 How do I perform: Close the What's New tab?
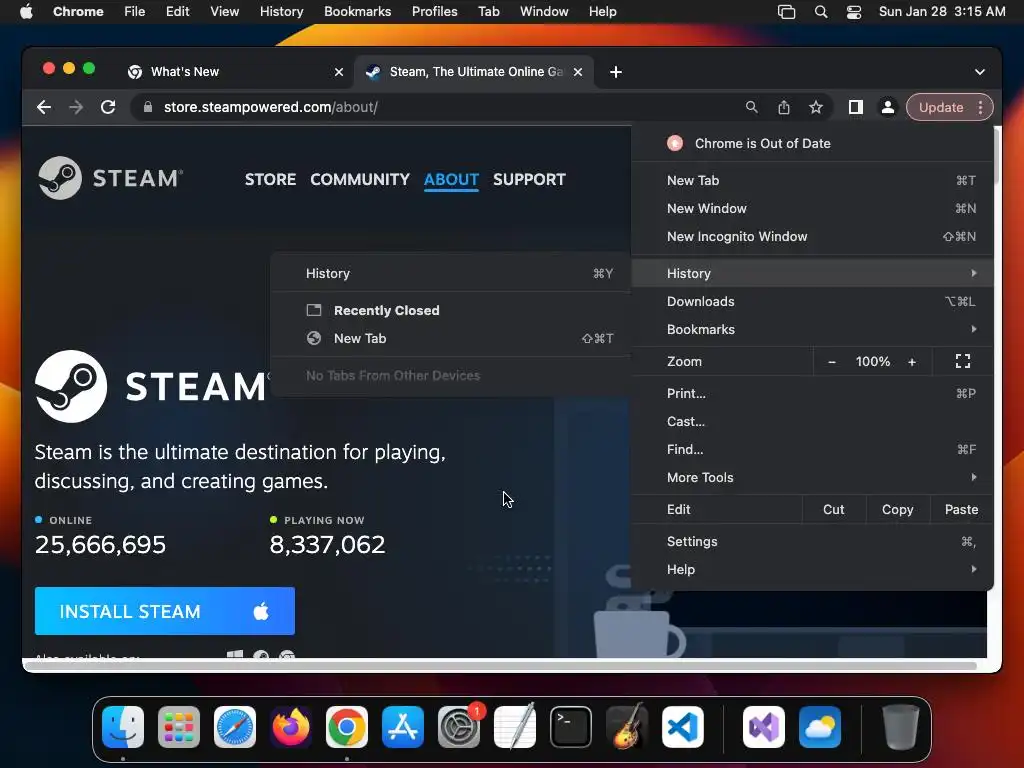[x=339, y=72]
